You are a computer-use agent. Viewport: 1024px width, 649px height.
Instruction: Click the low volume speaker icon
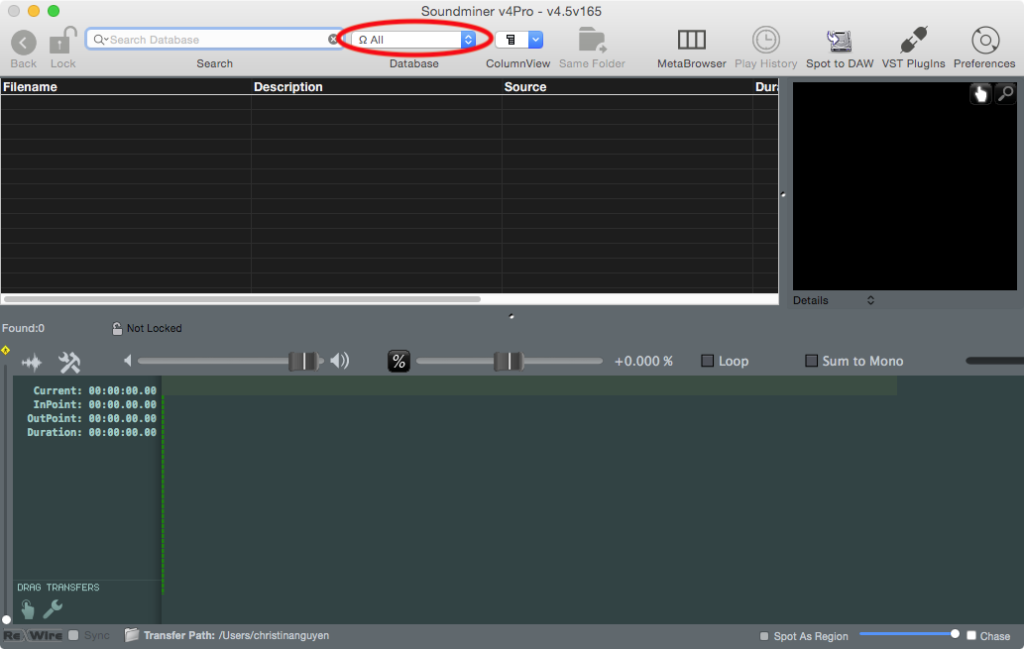tap(128, 360)
